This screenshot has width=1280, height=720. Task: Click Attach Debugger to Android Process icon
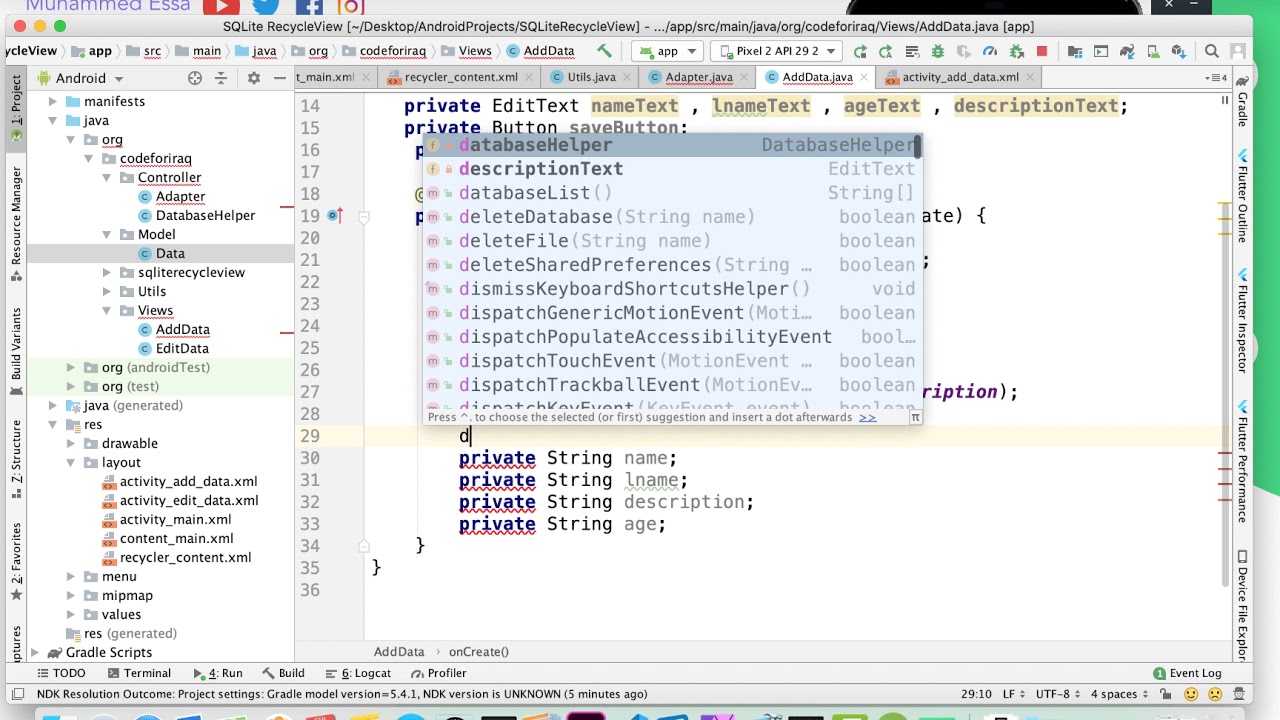1016,51
